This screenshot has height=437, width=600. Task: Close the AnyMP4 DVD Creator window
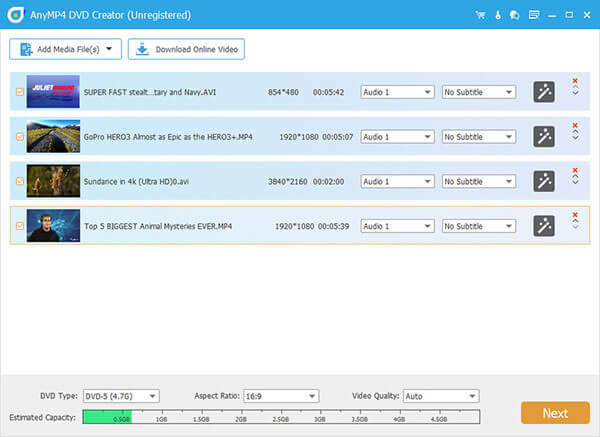click(x=587, y=15)
